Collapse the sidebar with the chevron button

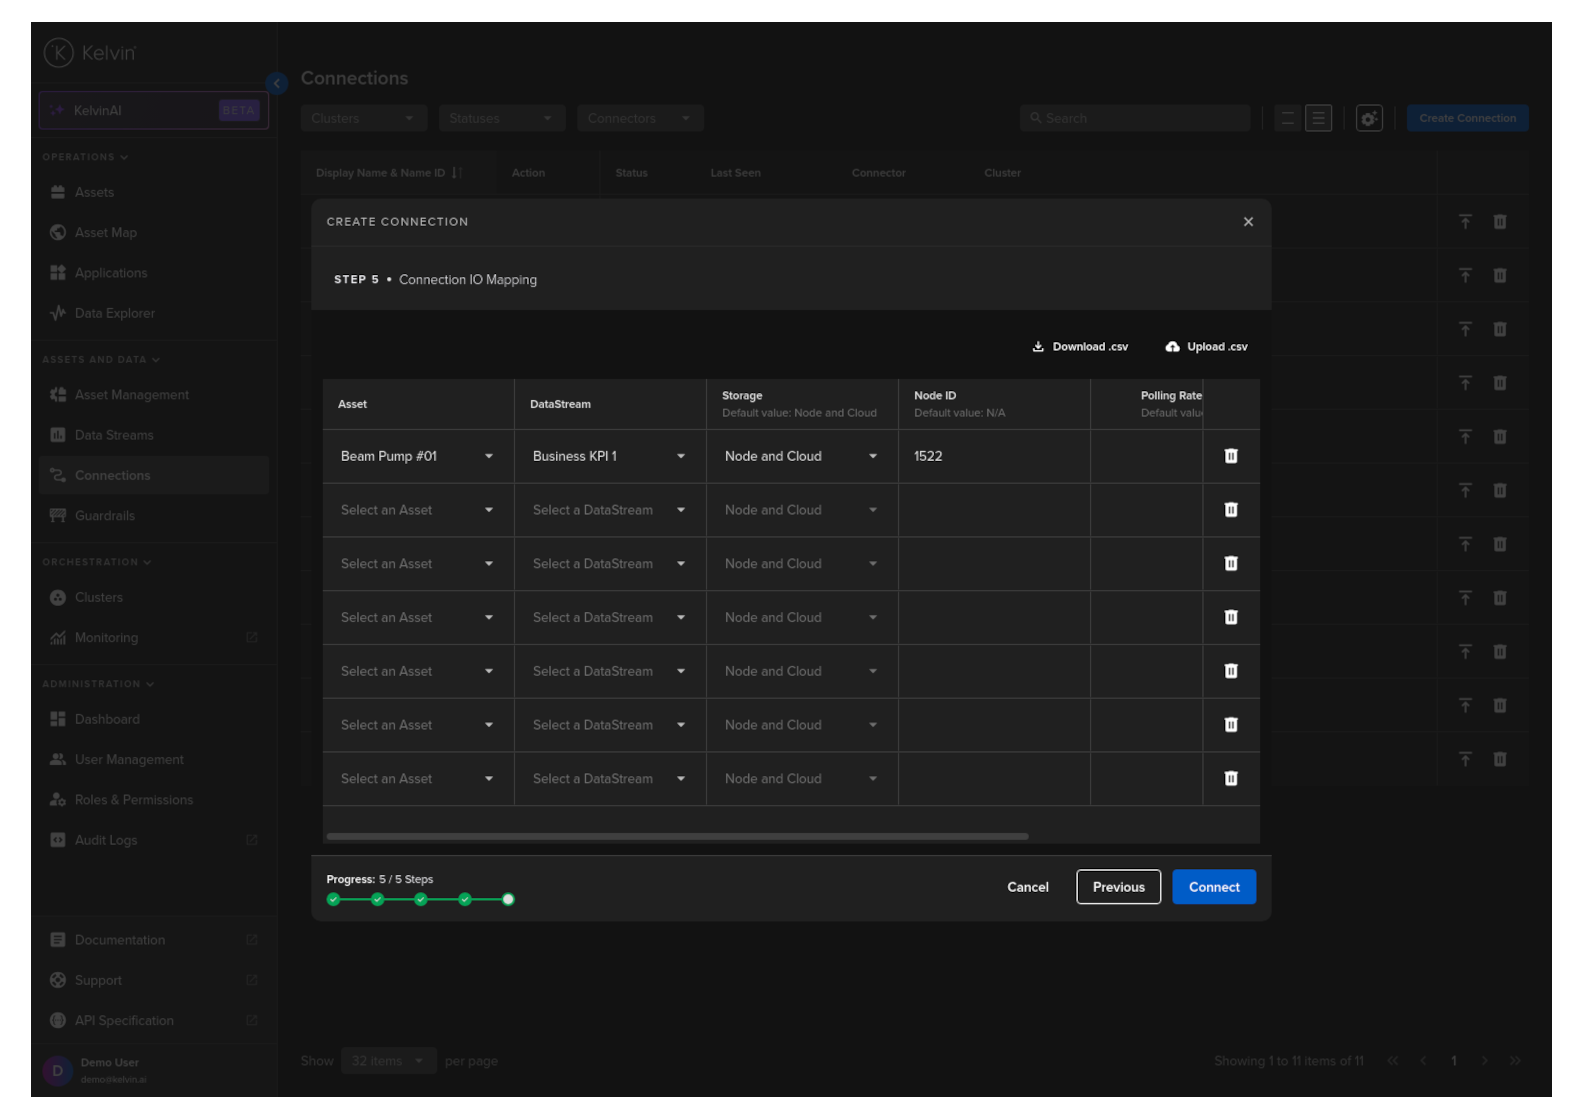point(277,83)
